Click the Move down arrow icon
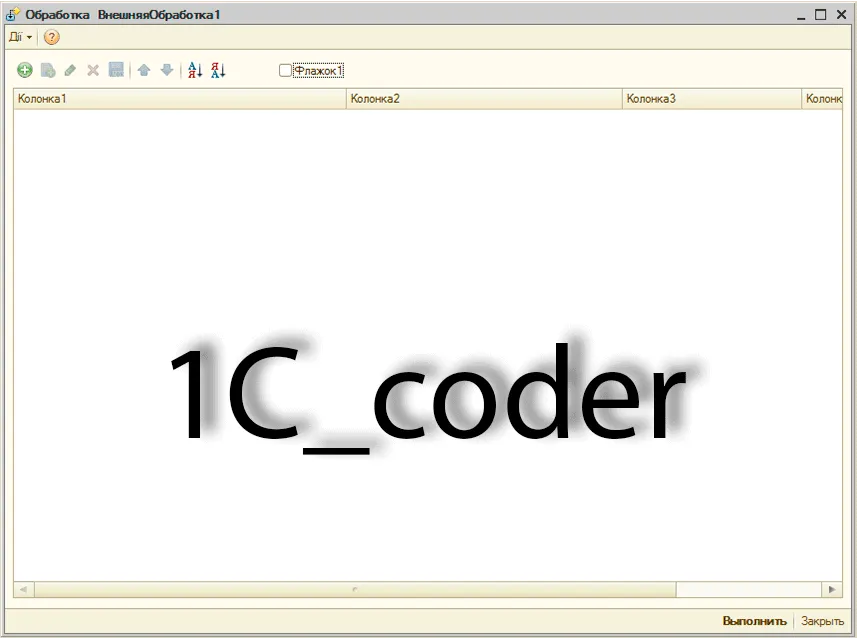 coord(167,70)
